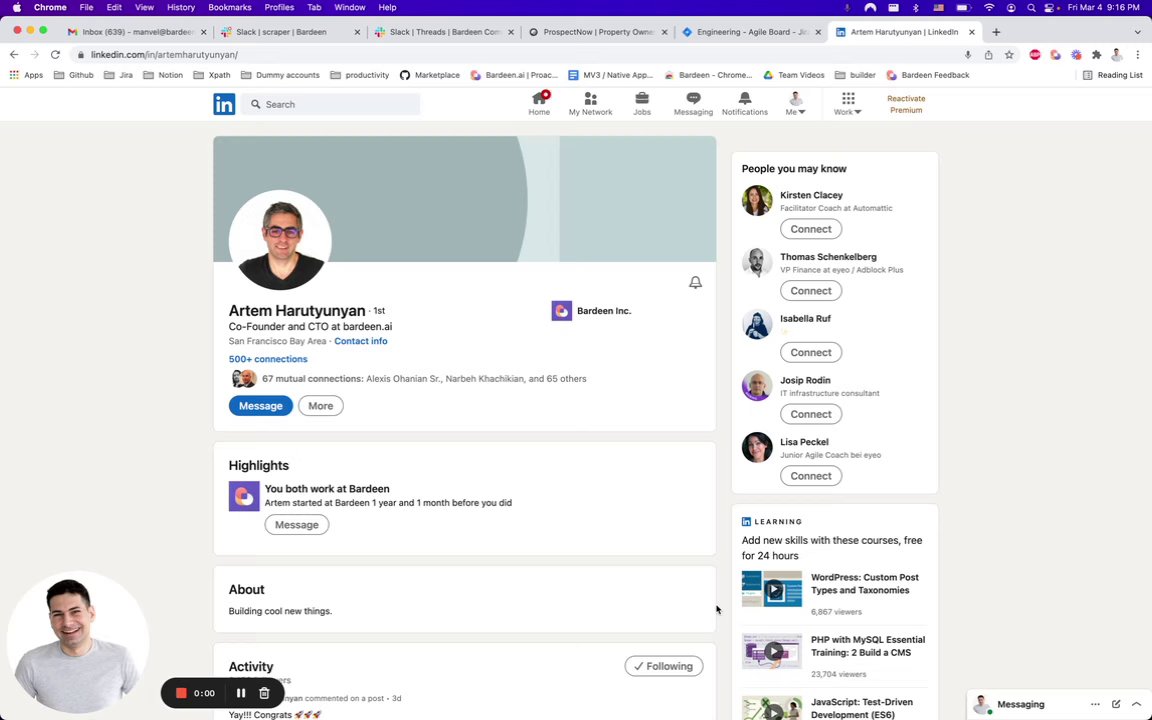
Task: Open the Jobs briefcase icon
Action: [x=642, y=104]
